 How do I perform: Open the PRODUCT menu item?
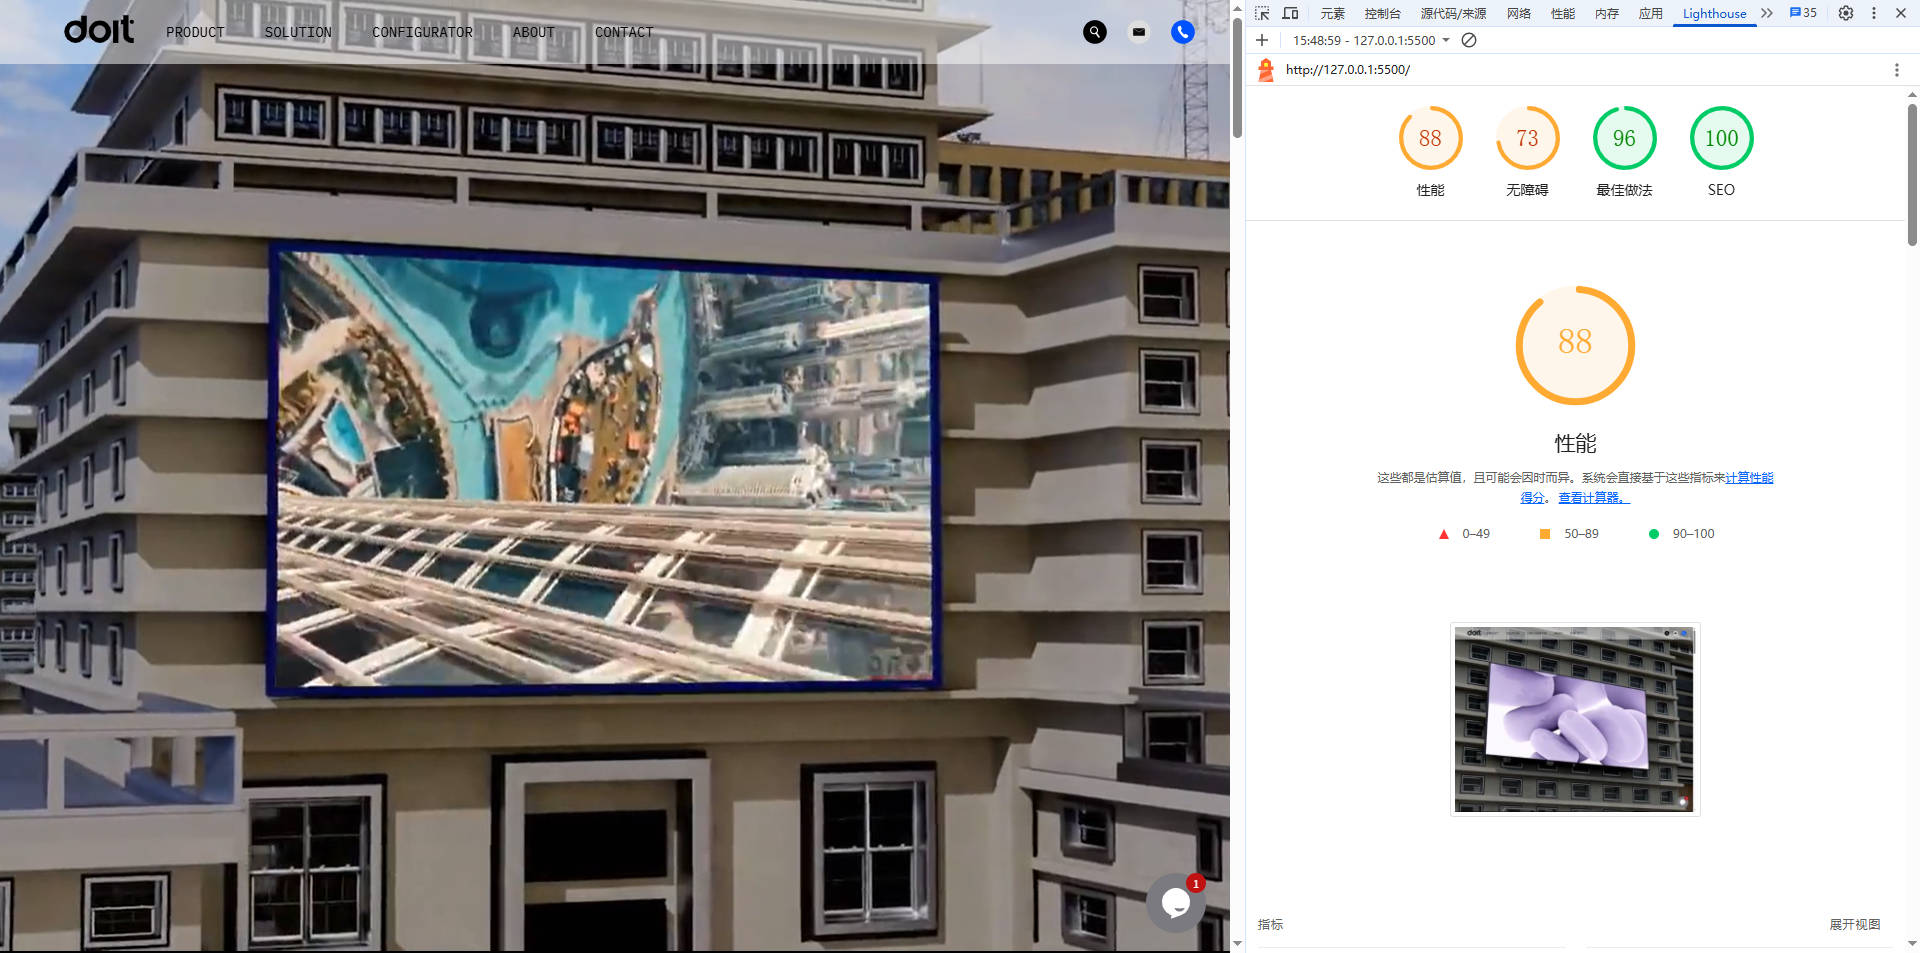tap(195, 32)
